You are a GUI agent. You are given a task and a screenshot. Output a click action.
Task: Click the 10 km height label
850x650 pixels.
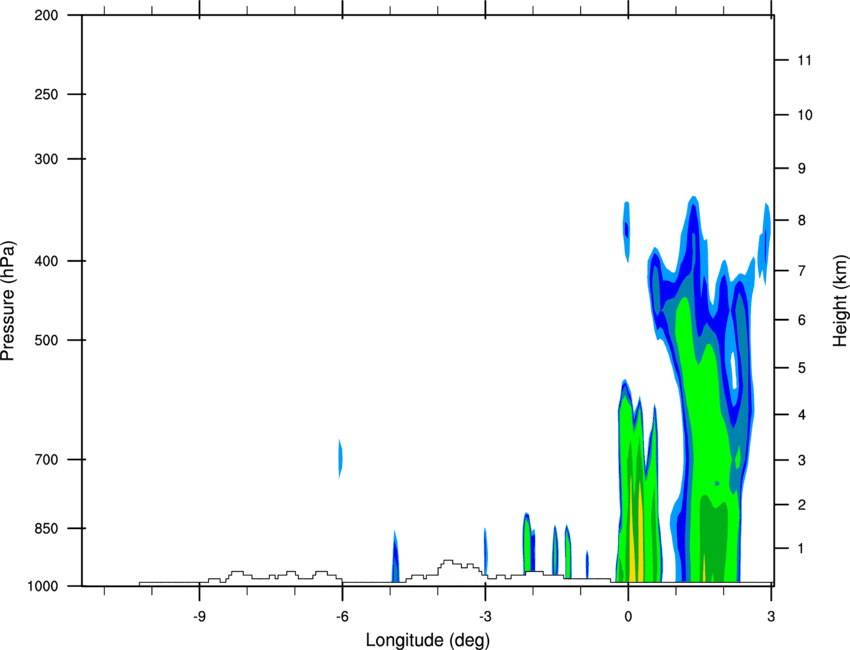tap(804, 115)
